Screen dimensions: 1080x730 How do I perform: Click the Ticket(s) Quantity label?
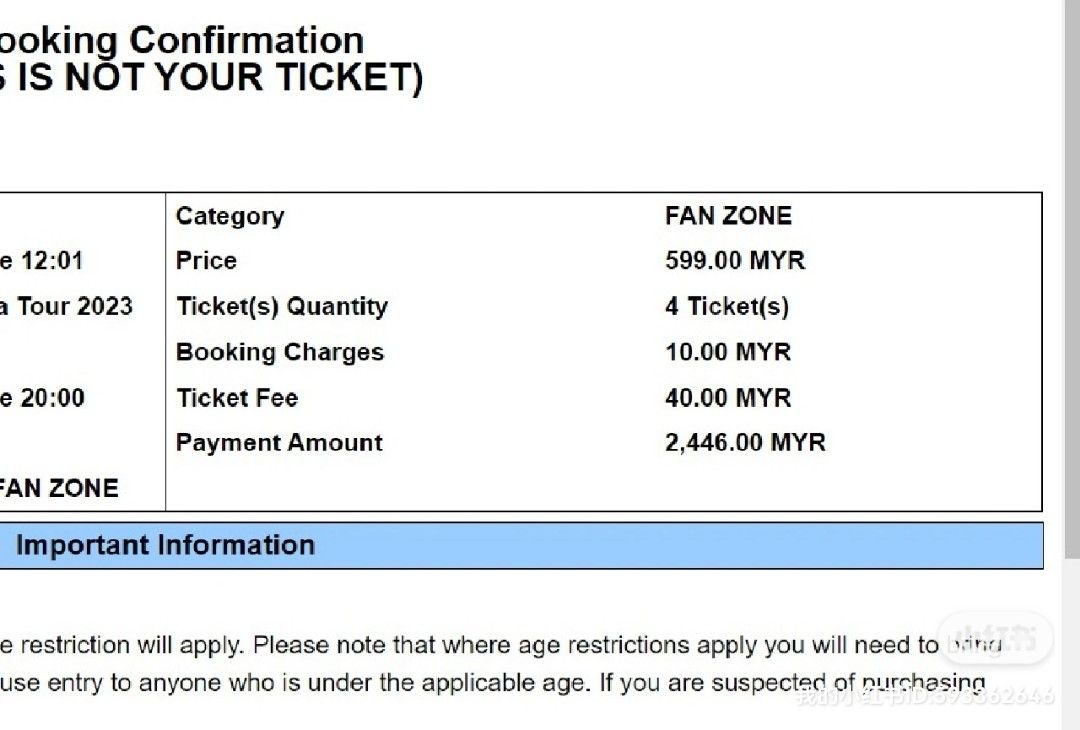click(281, 306)
